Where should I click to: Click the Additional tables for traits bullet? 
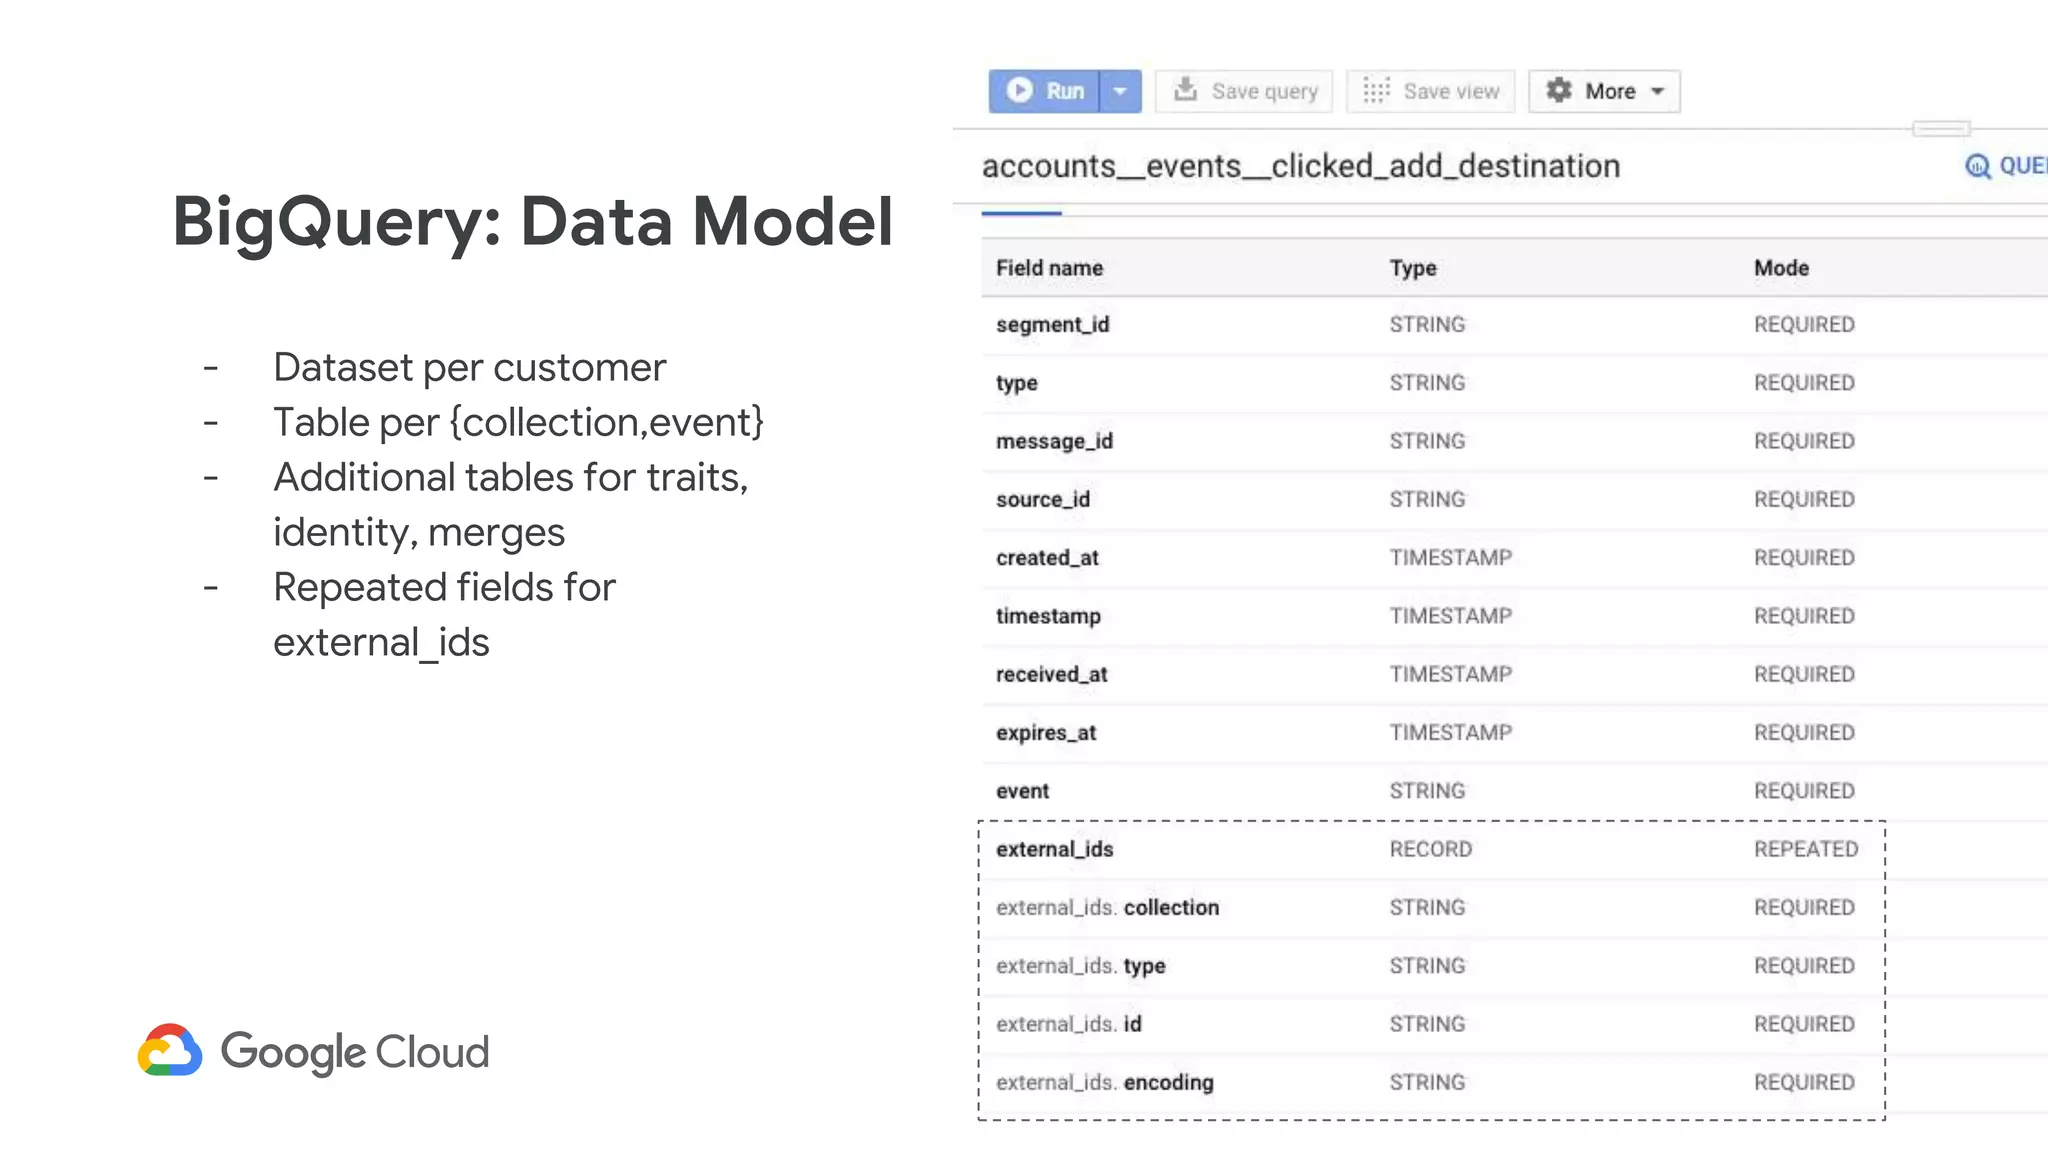510,505
